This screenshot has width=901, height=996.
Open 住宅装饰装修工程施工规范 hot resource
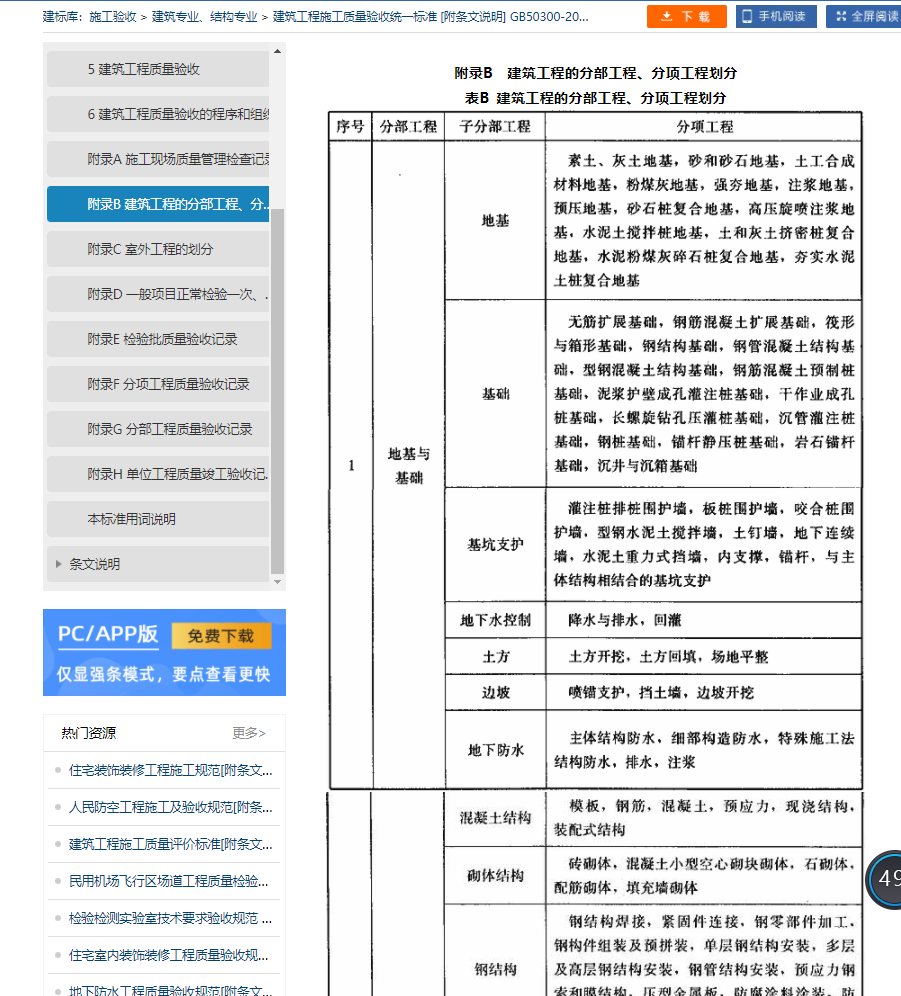170,771
